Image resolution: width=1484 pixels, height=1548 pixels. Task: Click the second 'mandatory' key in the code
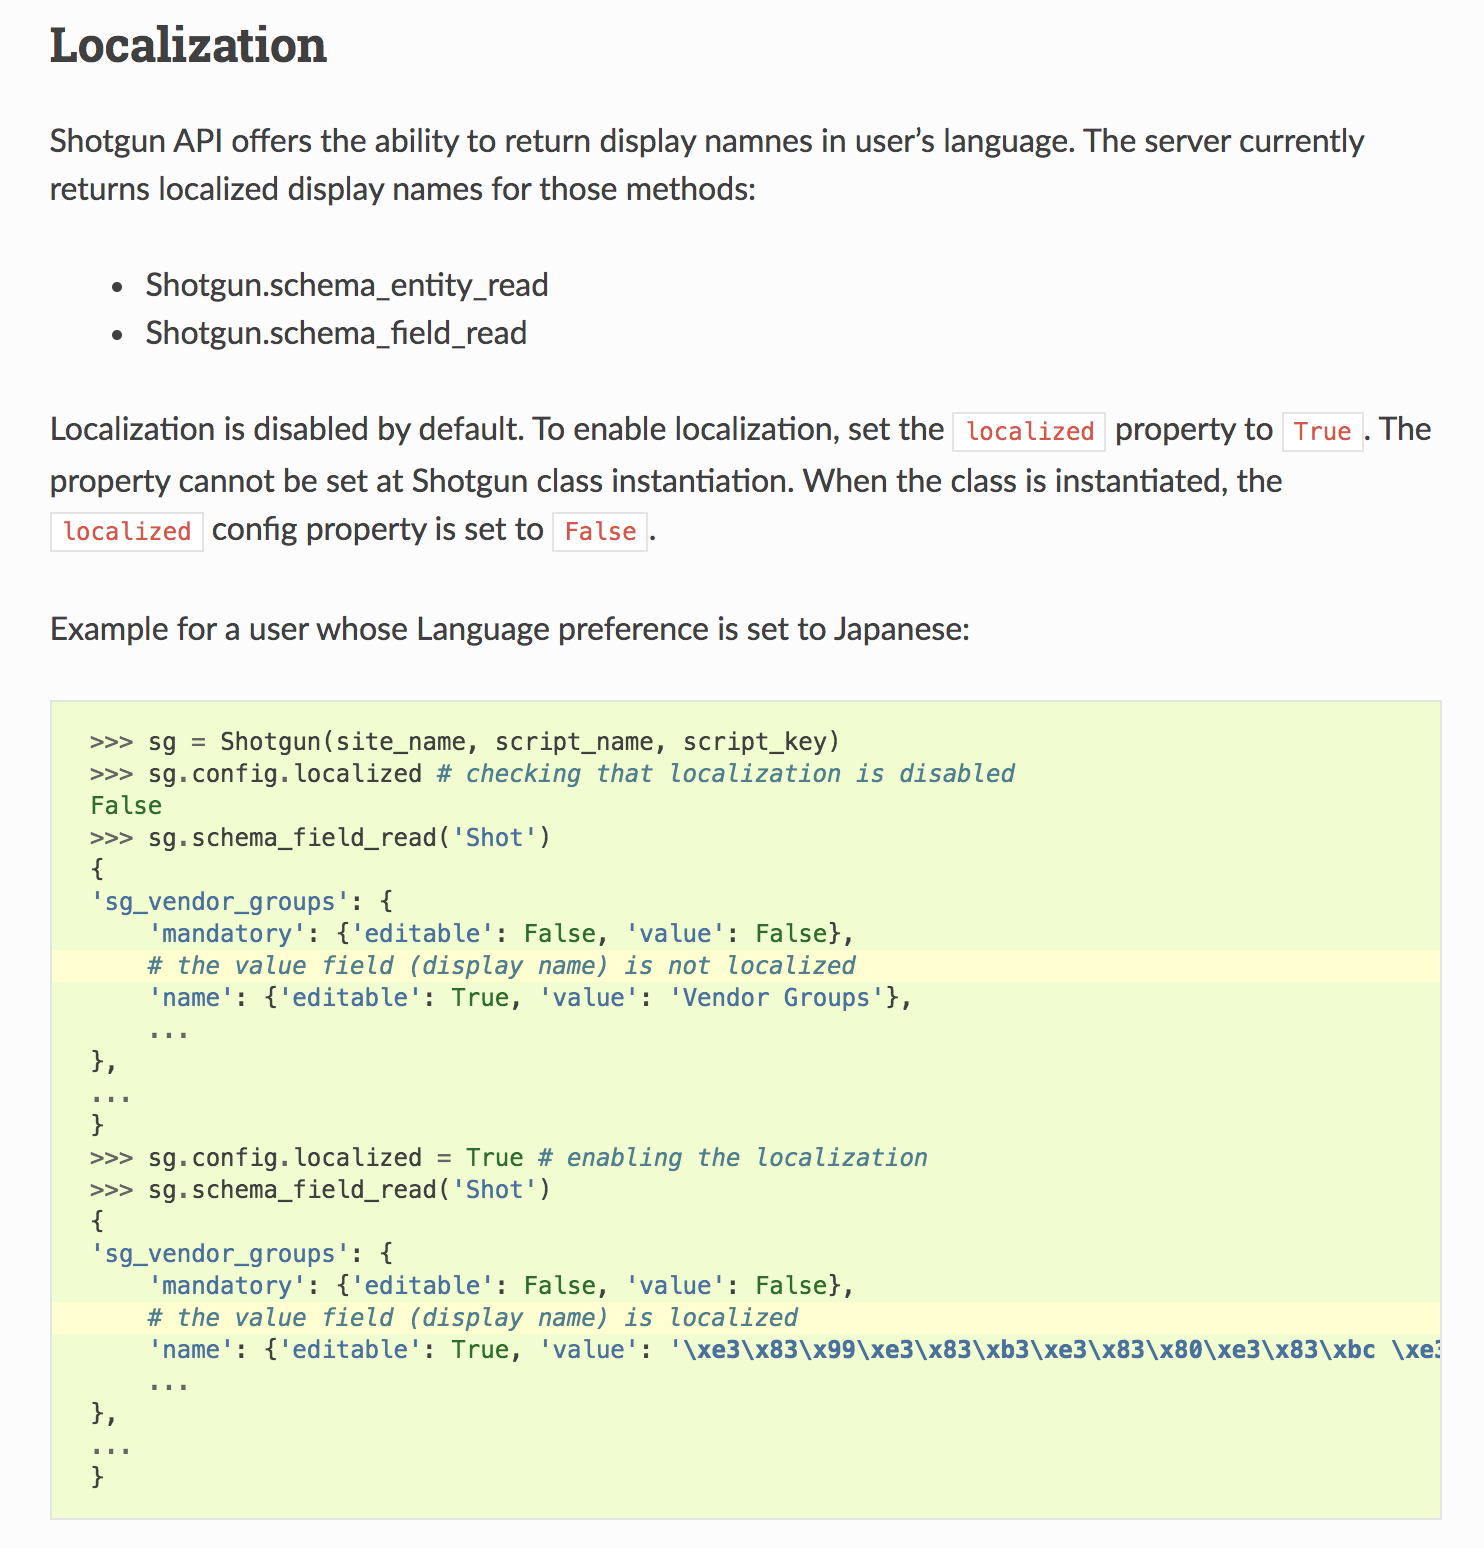[x=227, y=1285]
